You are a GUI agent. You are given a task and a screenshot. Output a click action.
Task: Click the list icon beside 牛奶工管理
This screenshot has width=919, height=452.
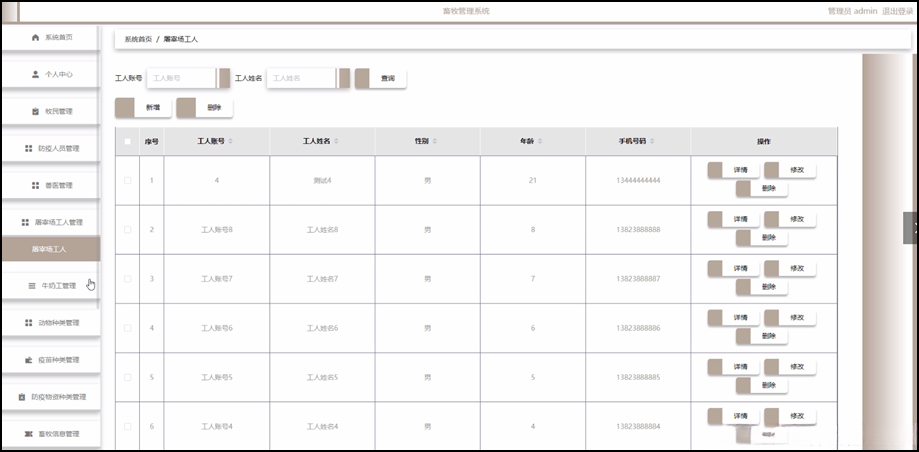(32, 286)
